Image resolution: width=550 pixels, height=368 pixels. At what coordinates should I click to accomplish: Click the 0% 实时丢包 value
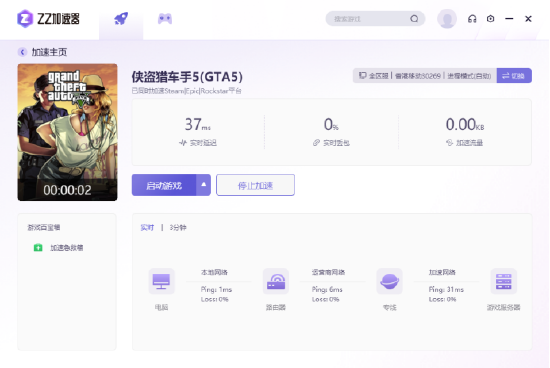click(x=331, y=124)
